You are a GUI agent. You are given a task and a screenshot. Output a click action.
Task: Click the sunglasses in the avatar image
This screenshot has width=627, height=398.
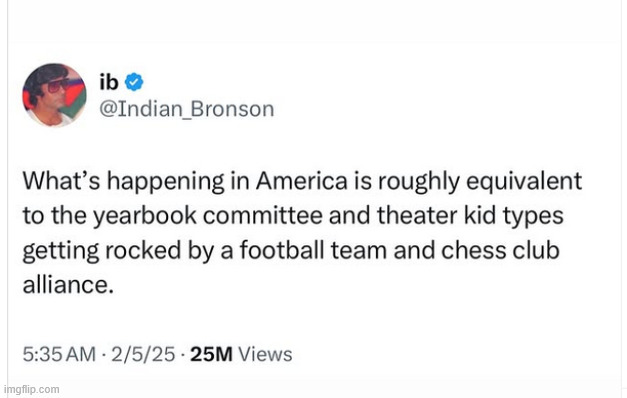pos(56,85)
